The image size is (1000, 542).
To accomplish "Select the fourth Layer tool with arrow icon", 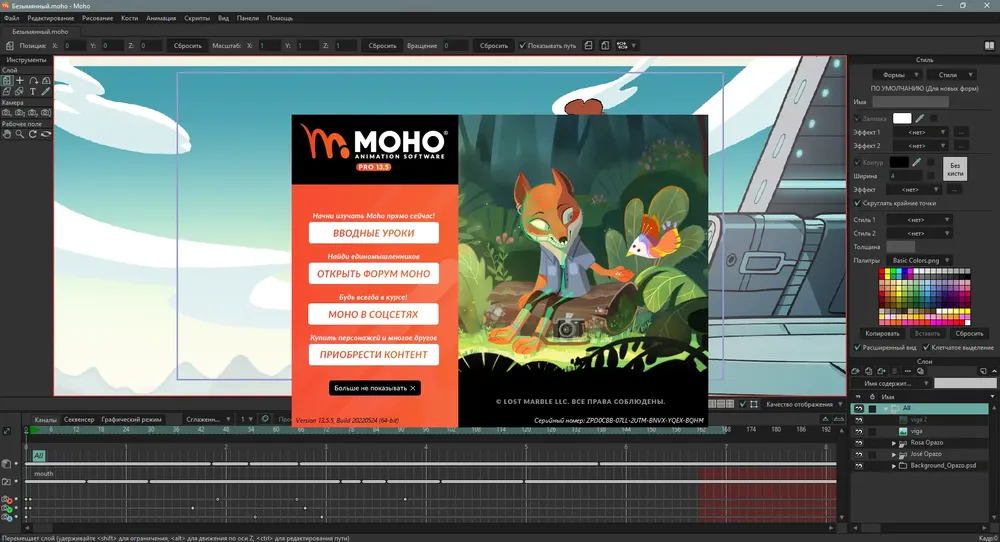I will pyautogui.click(x=46, y=80).
